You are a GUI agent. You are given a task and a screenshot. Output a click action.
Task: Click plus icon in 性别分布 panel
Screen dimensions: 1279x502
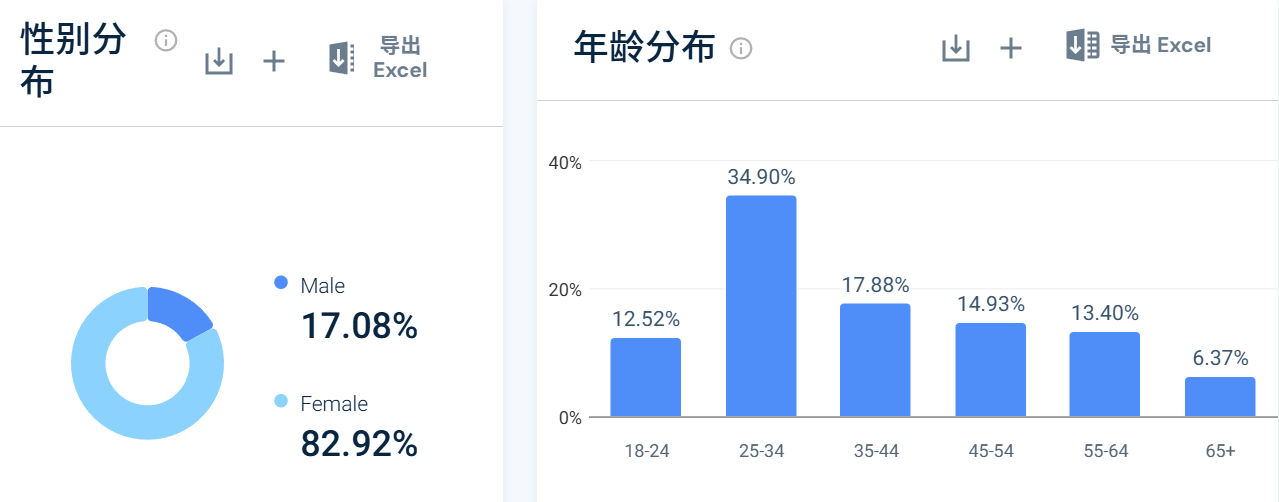tap(274, 61)
